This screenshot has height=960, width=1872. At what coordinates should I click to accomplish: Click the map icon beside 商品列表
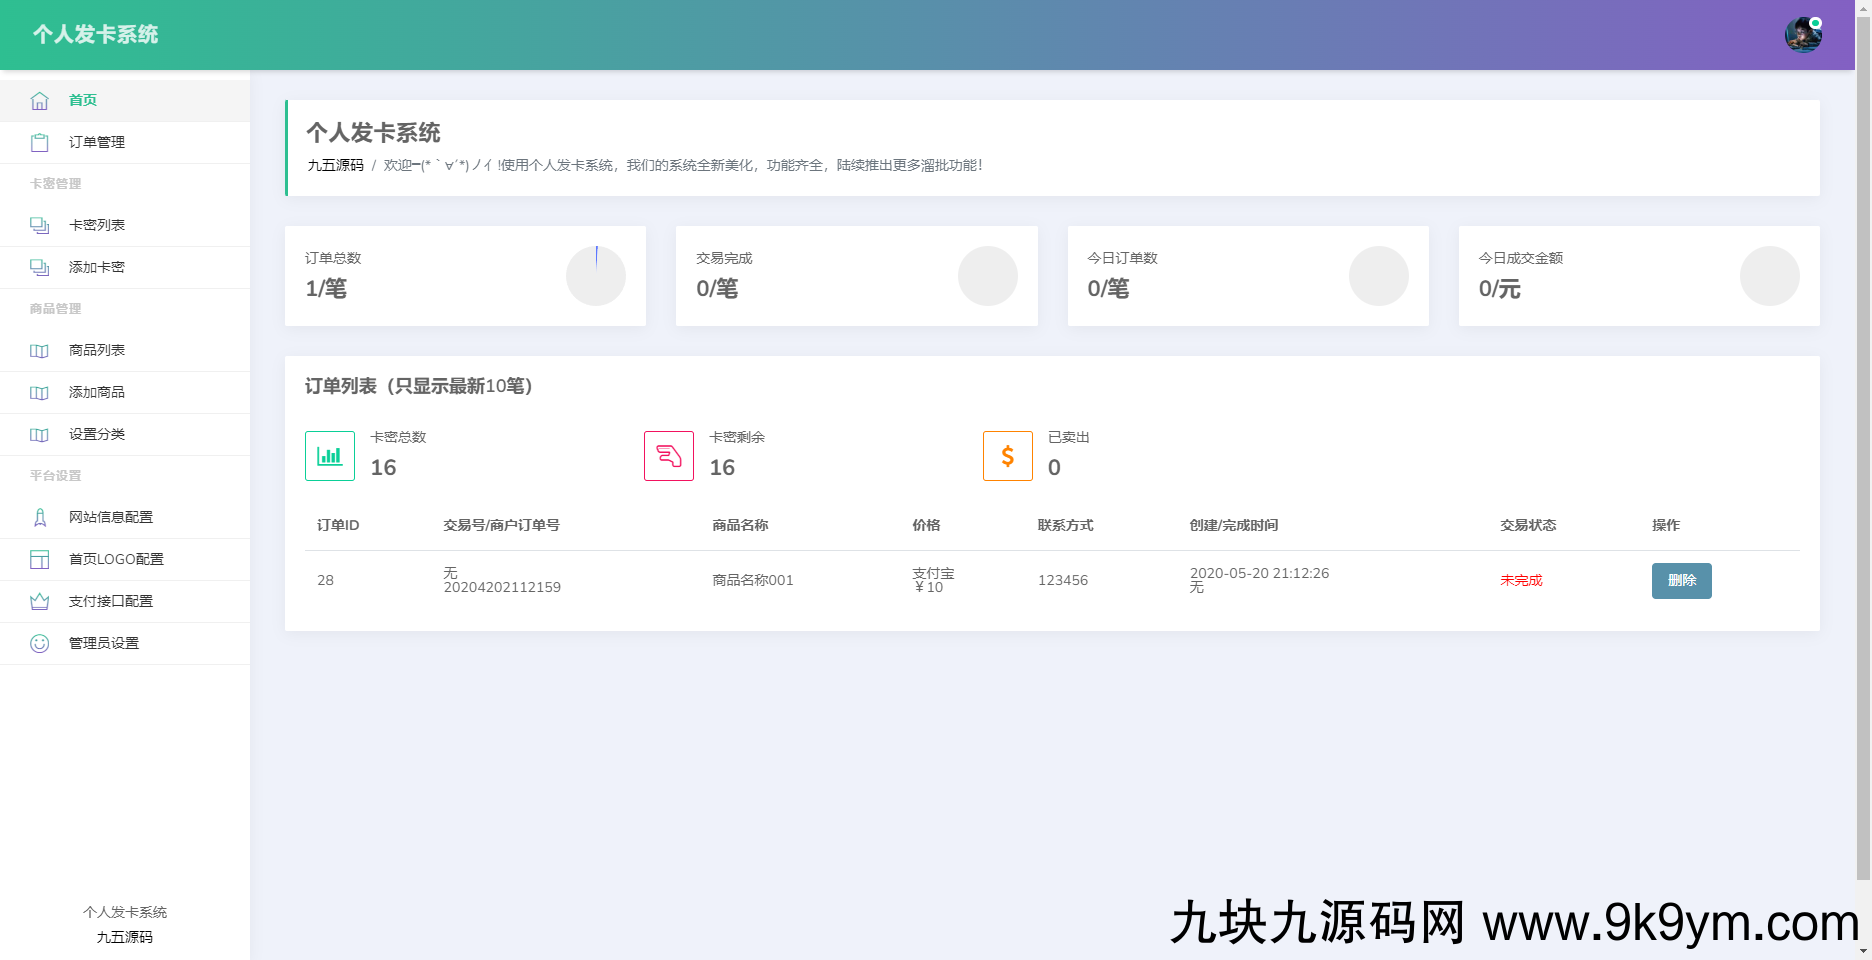tap(40, 351)
